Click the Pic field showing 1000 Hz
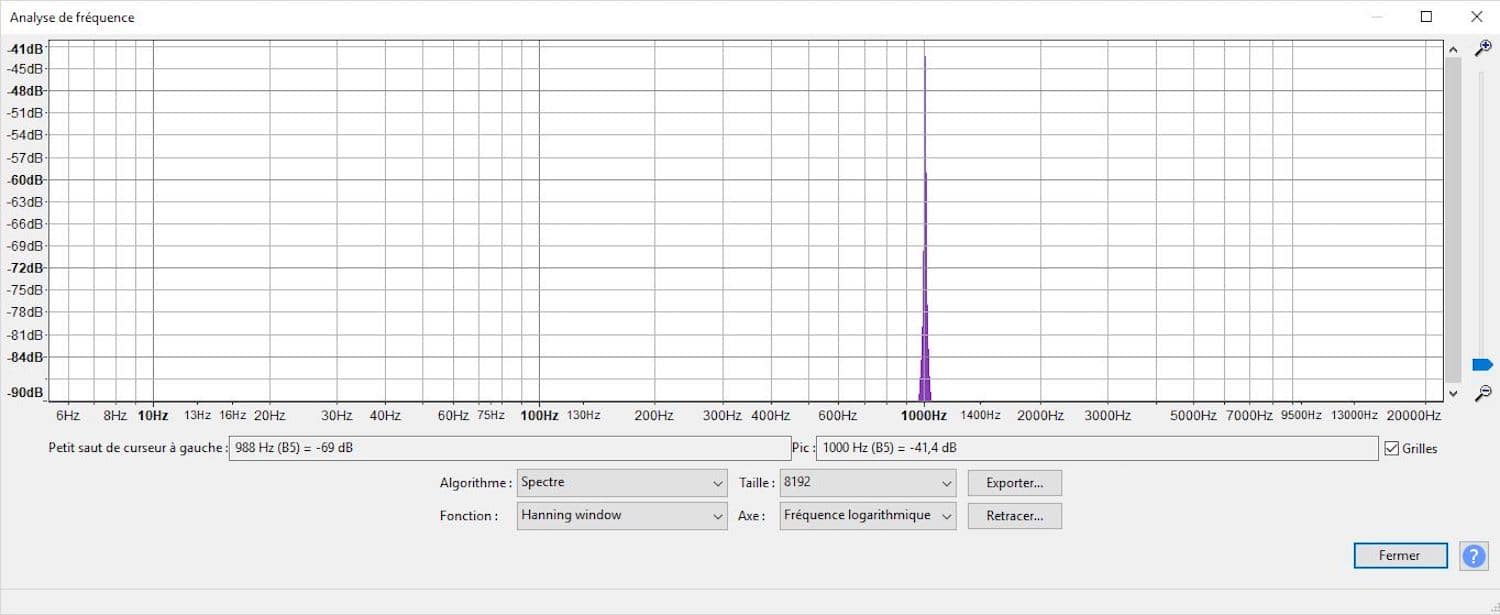Screen dimensions: 1500x615 tap(1097, 449)
